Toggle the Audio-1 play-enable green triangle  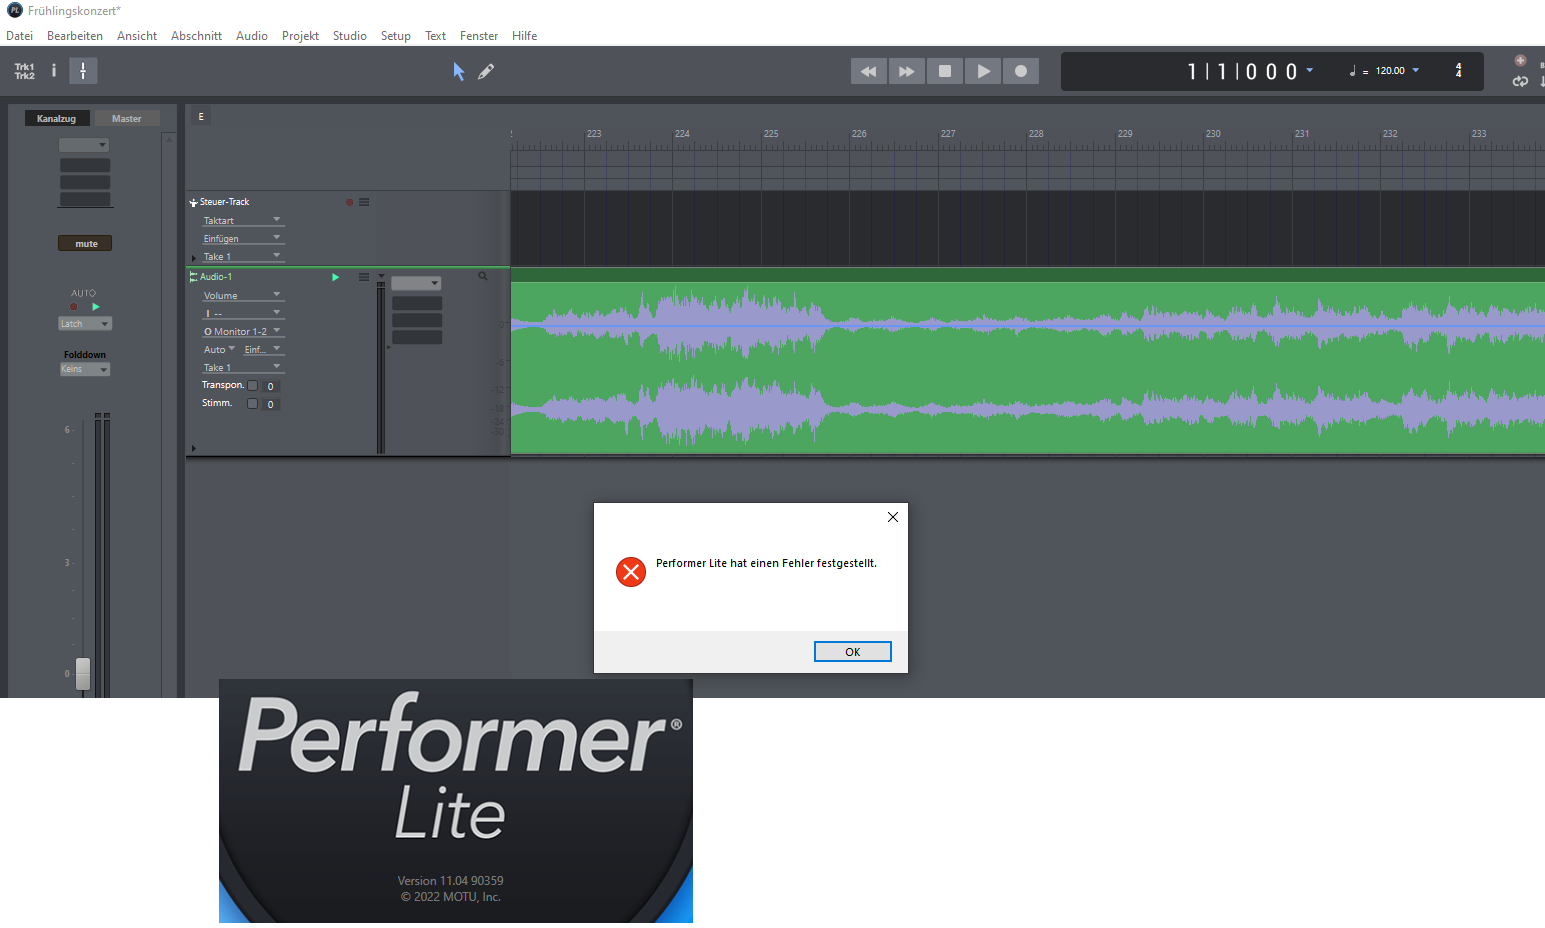[336, 277]
